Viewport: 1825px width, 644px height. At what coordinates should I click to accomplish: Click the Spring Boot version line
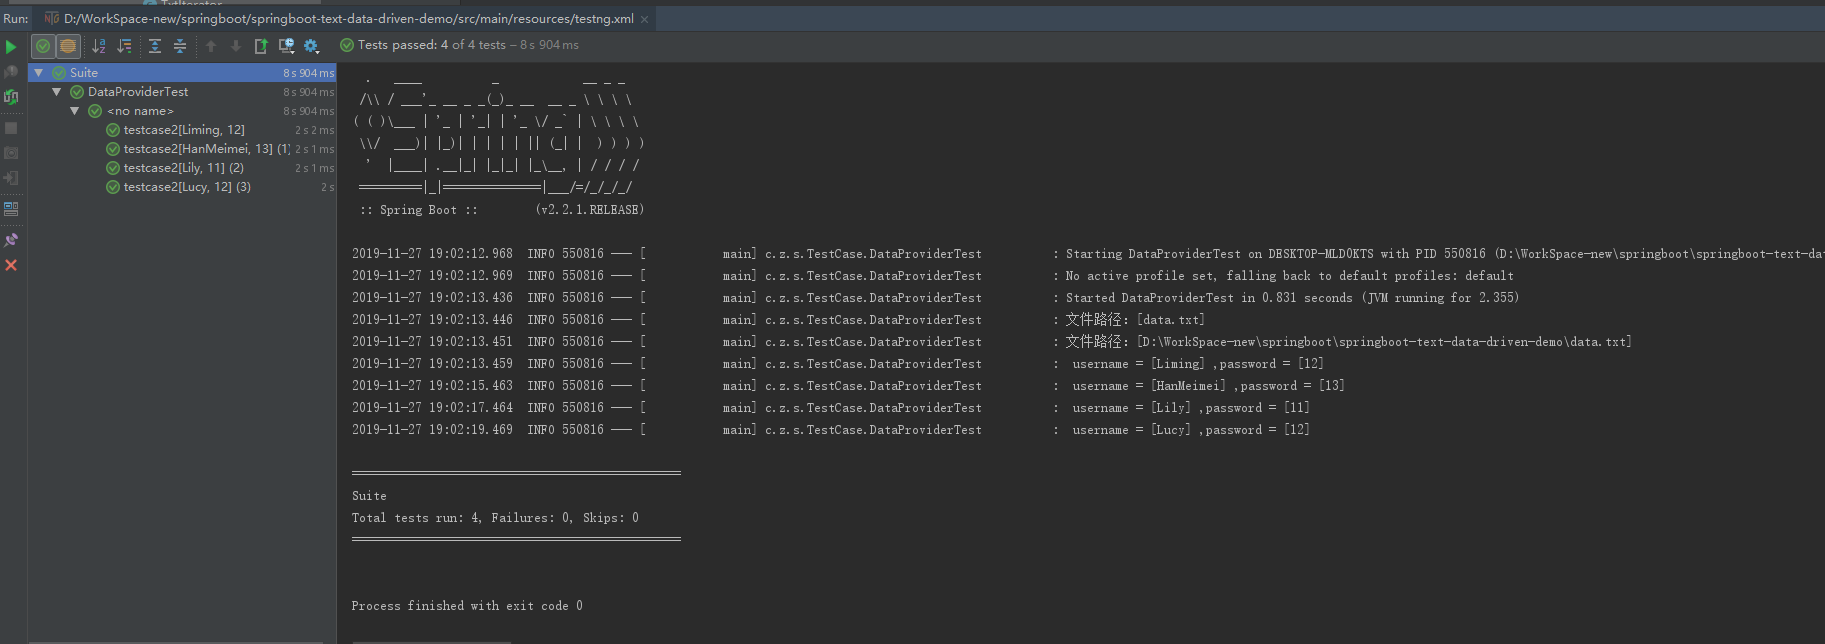click(x=502, y=210)
